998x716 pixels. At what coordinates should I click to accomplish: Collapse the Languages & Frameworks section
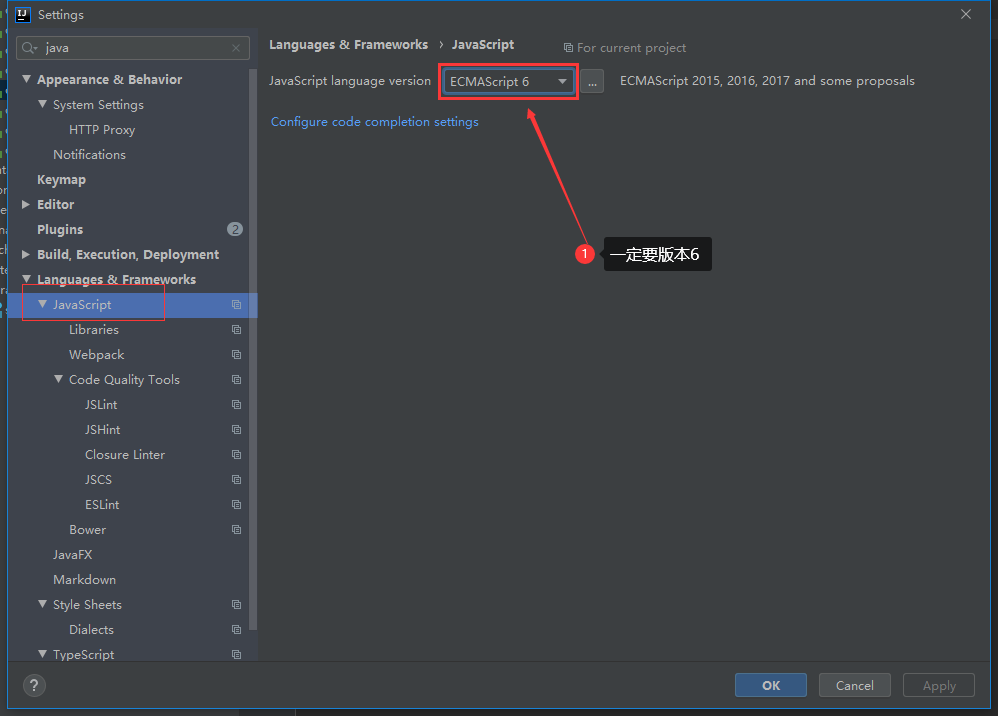tap(26, 279)
